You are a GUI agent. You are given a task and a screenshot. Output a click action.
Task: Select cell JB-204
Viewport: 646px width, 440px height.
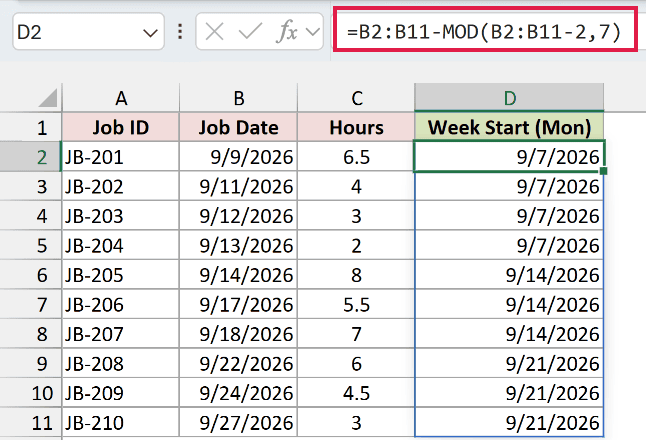pyautogui.click(x=121, y=246)
